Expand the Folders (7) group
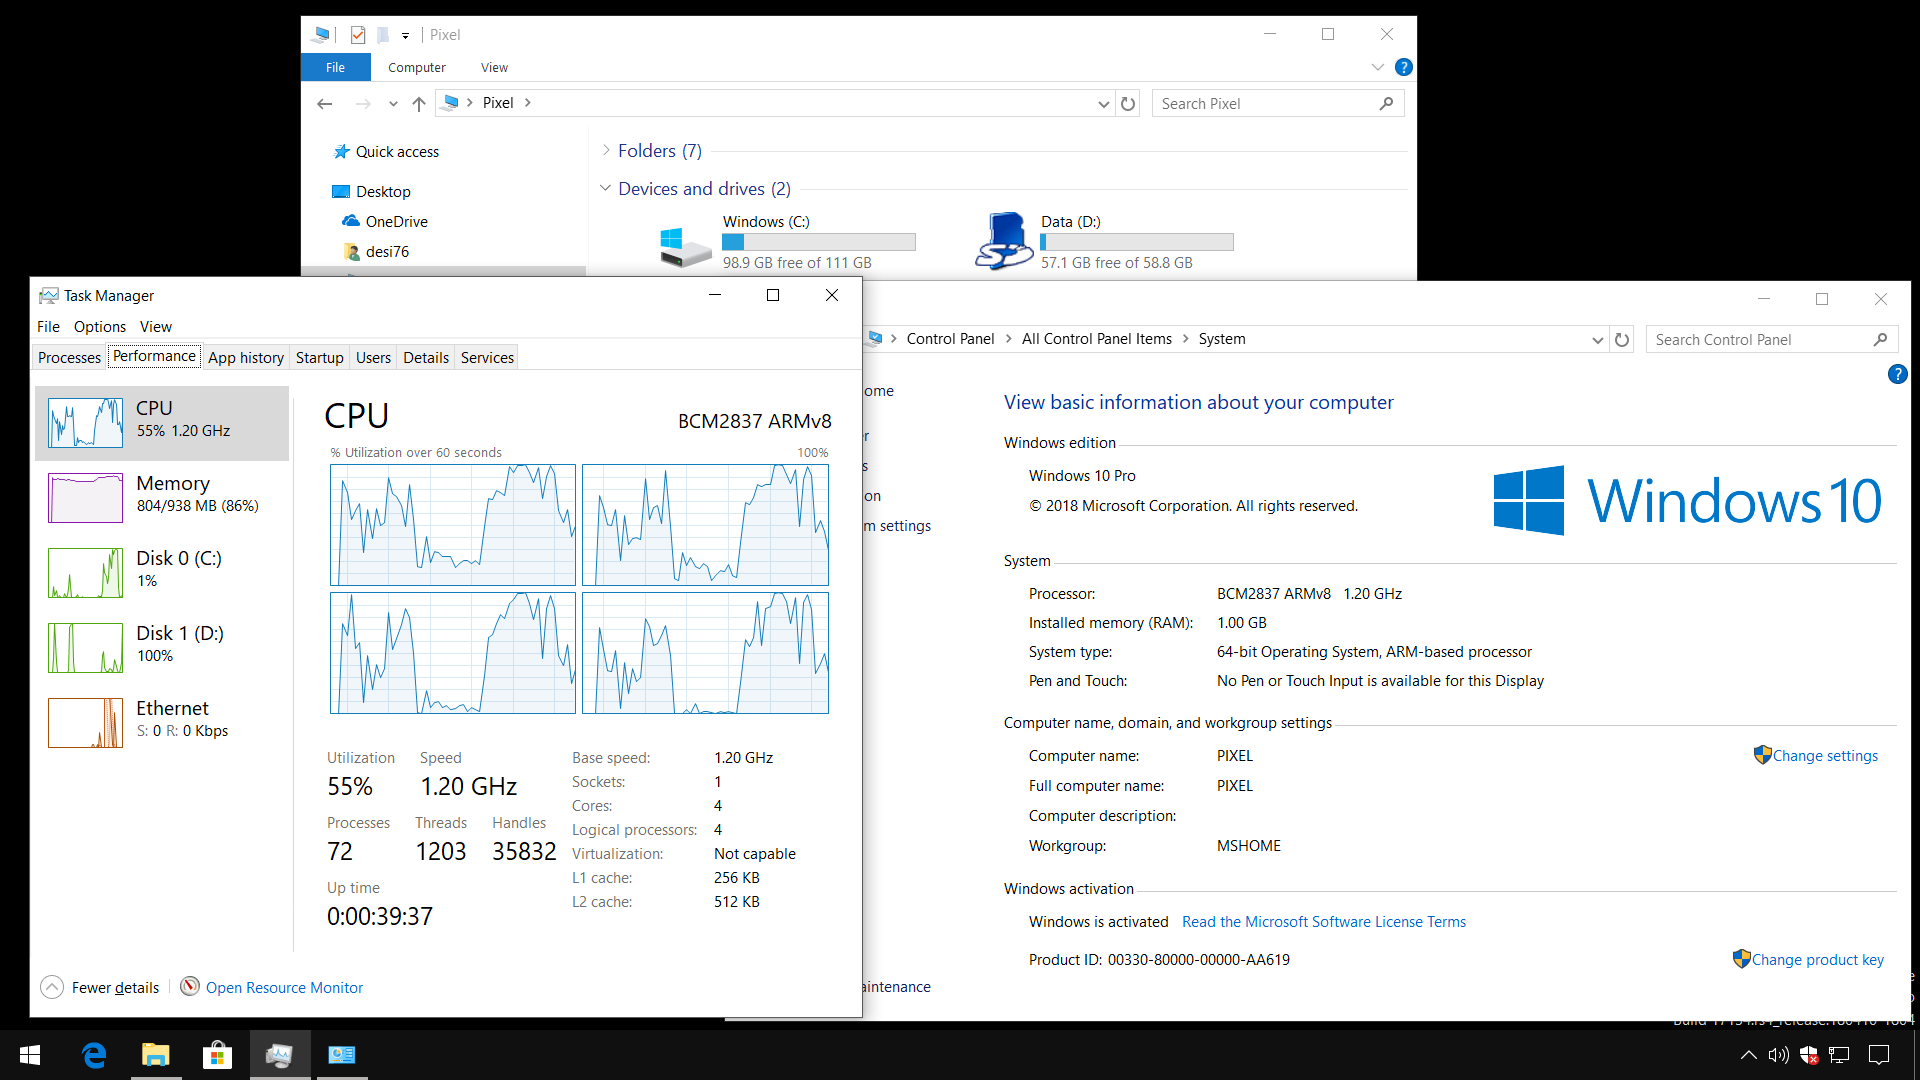The height and width of the screenshot is (1080, 1920). pyautogui.click(x=606, y=150)
